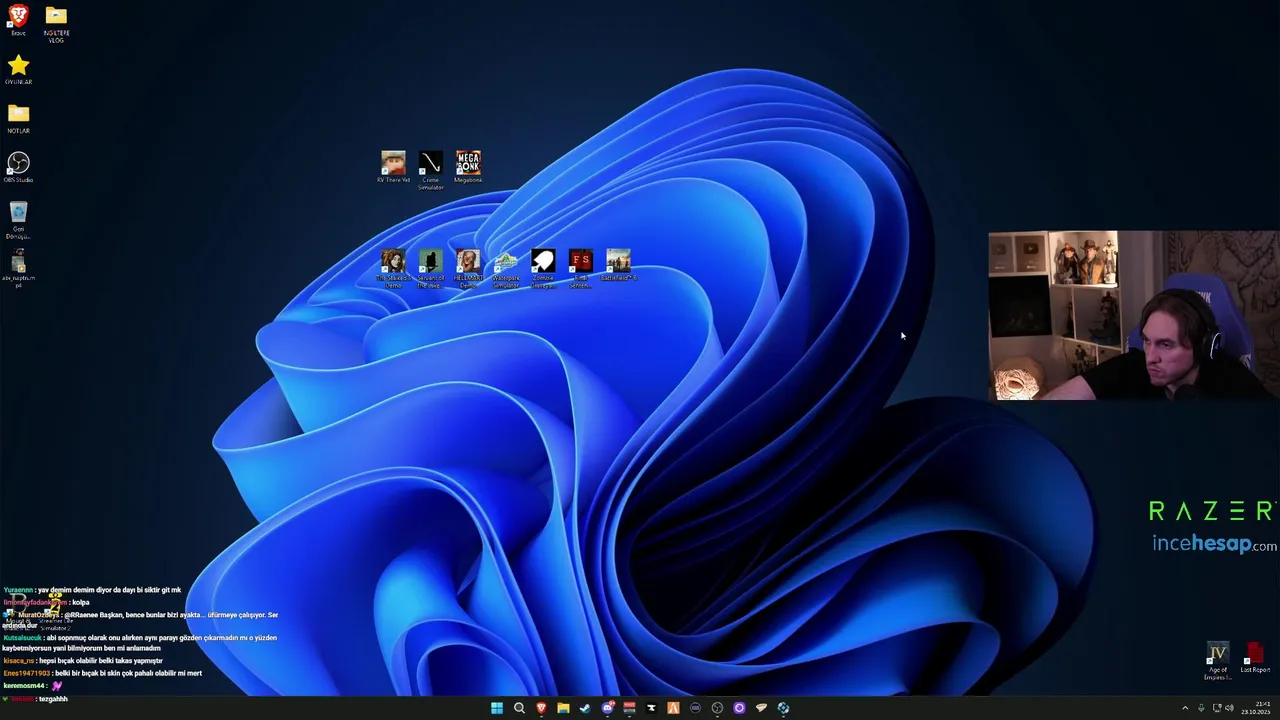The width and height of the screenshot is (1280, 720).
Task: Open the purple circle app in taskbar
Action: click(739, 708)
